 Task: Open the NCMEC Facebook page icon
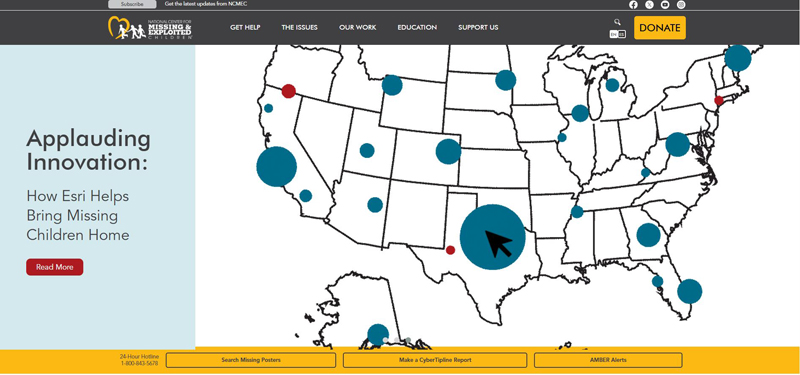(633, 5)
